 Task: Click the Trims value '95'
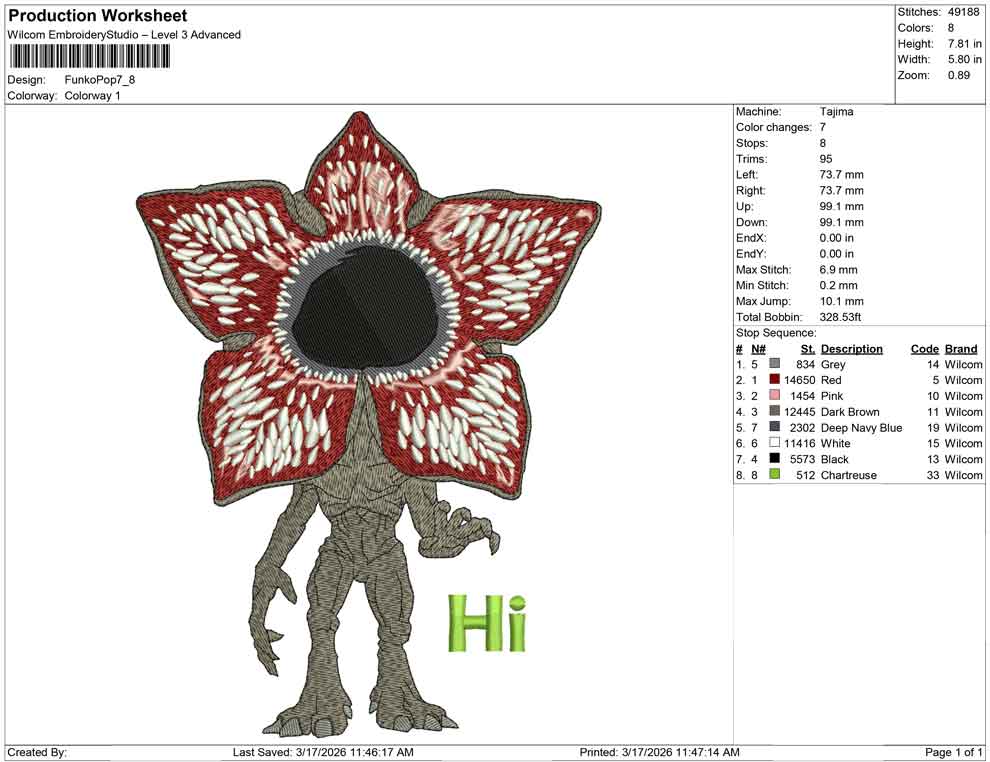[826, 159]
